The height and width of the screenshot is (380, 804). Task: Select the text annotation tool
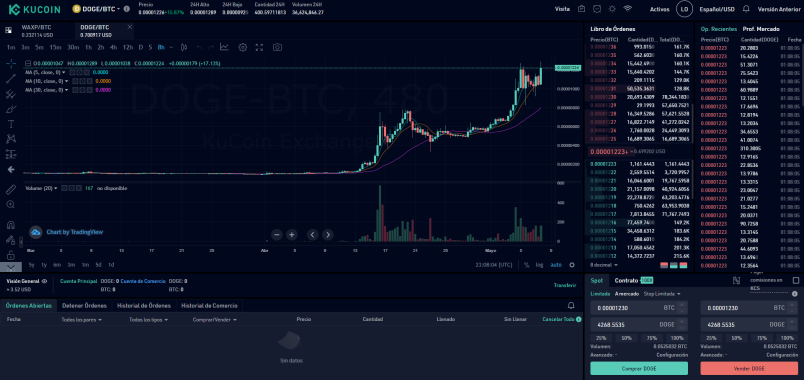pos(11,124)
